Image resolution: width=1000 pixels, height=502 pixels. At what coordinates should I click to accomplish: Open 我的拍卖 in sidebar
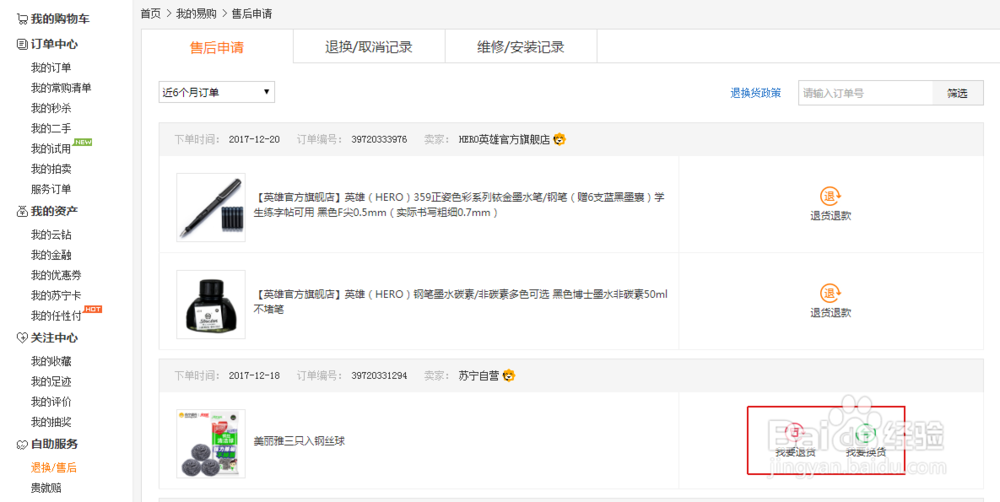[51, 169]
